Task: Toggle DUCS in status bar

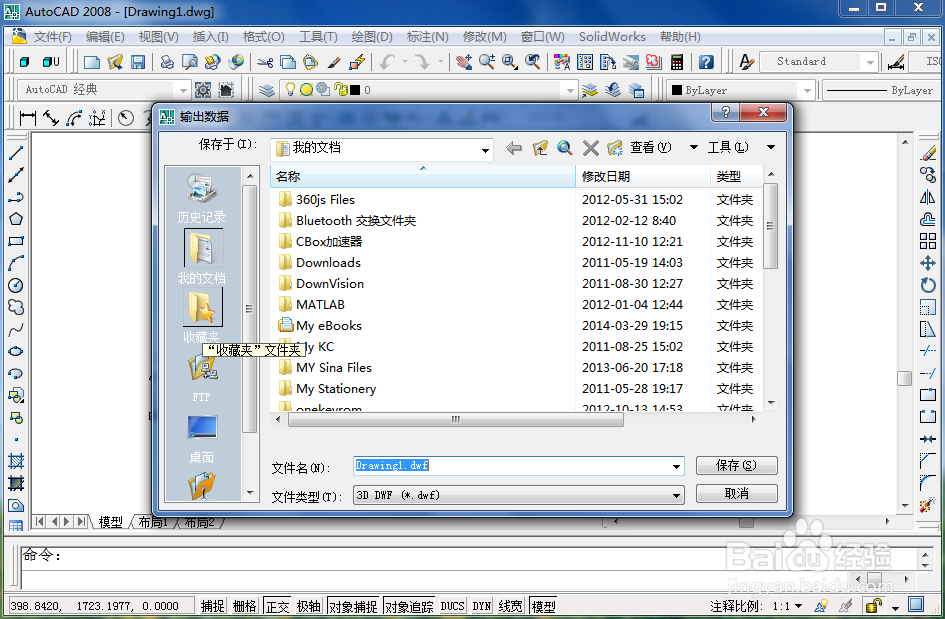Action: point(452,606)
